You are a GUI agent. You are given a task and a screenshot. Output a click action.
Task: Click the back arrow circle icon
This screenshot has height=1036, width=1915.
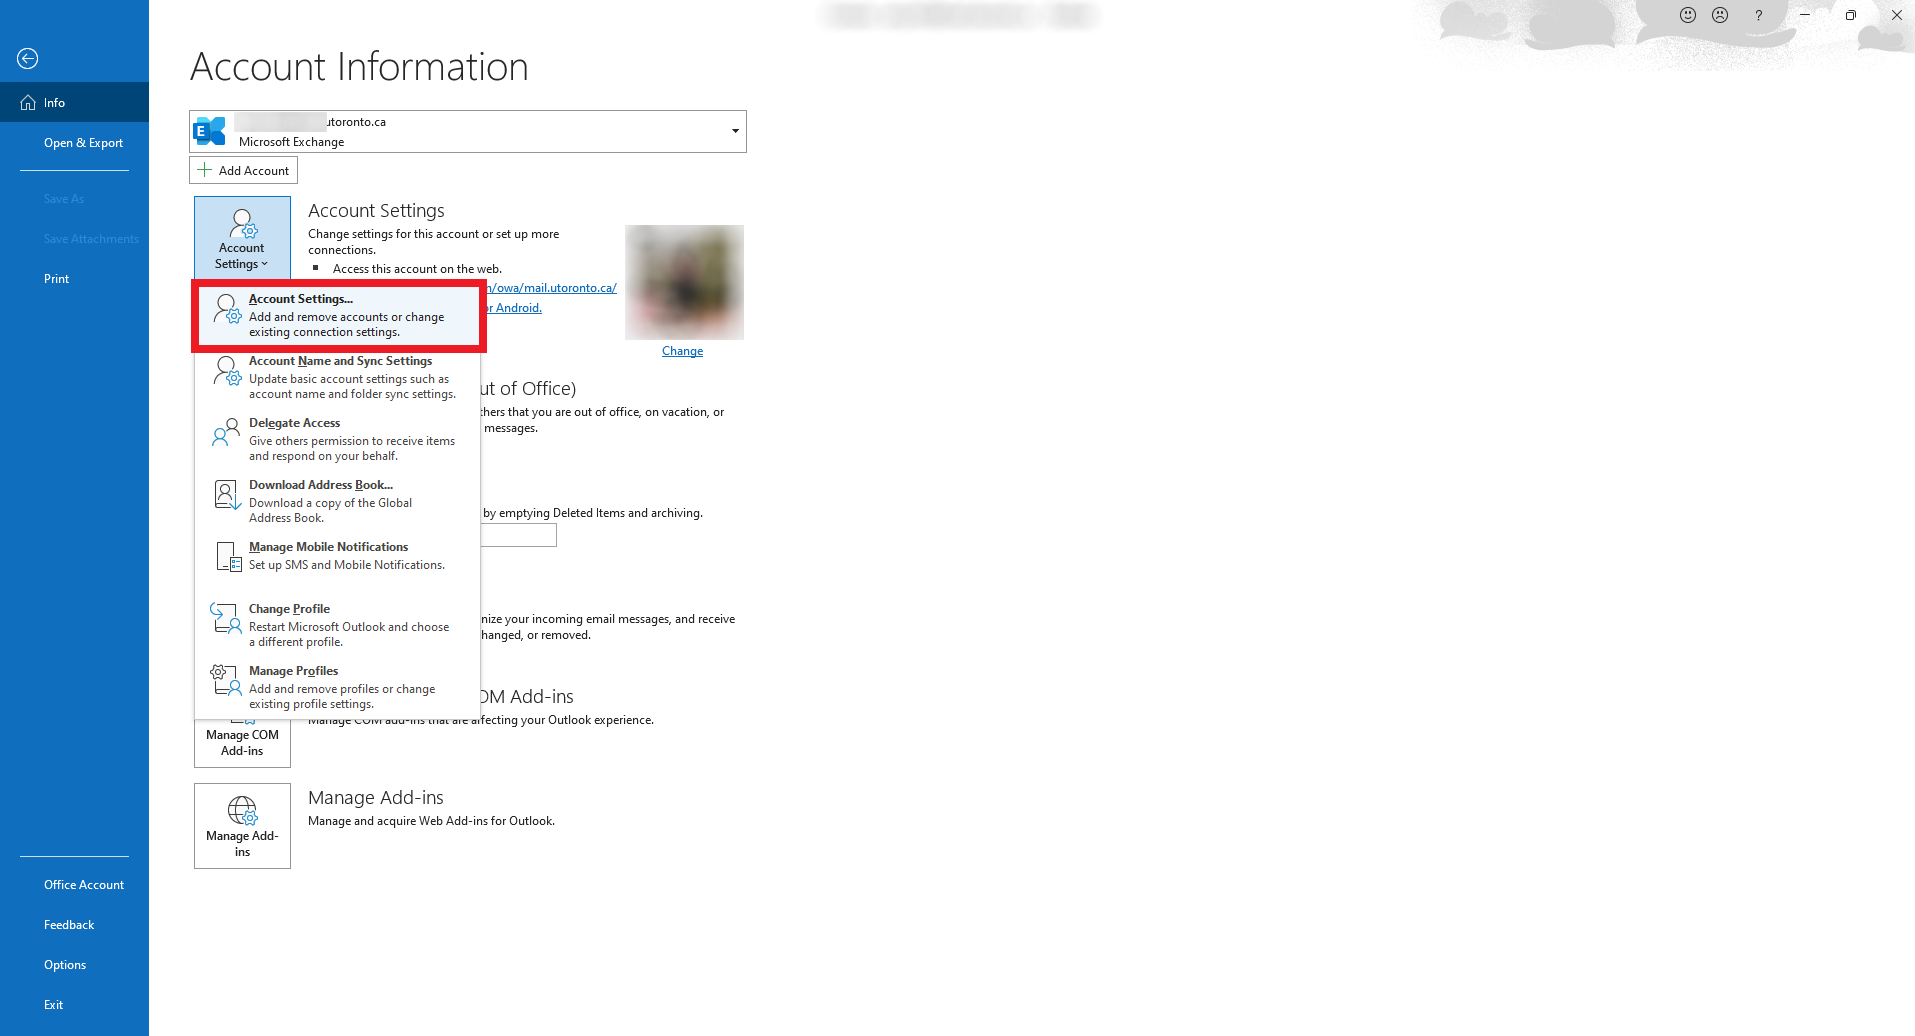[28, 59]
